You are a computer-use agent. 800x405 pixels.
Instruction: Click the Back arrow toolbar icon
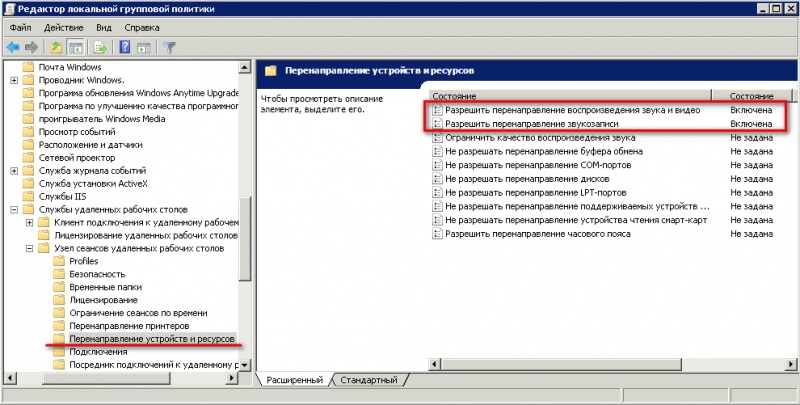[13, 47]
